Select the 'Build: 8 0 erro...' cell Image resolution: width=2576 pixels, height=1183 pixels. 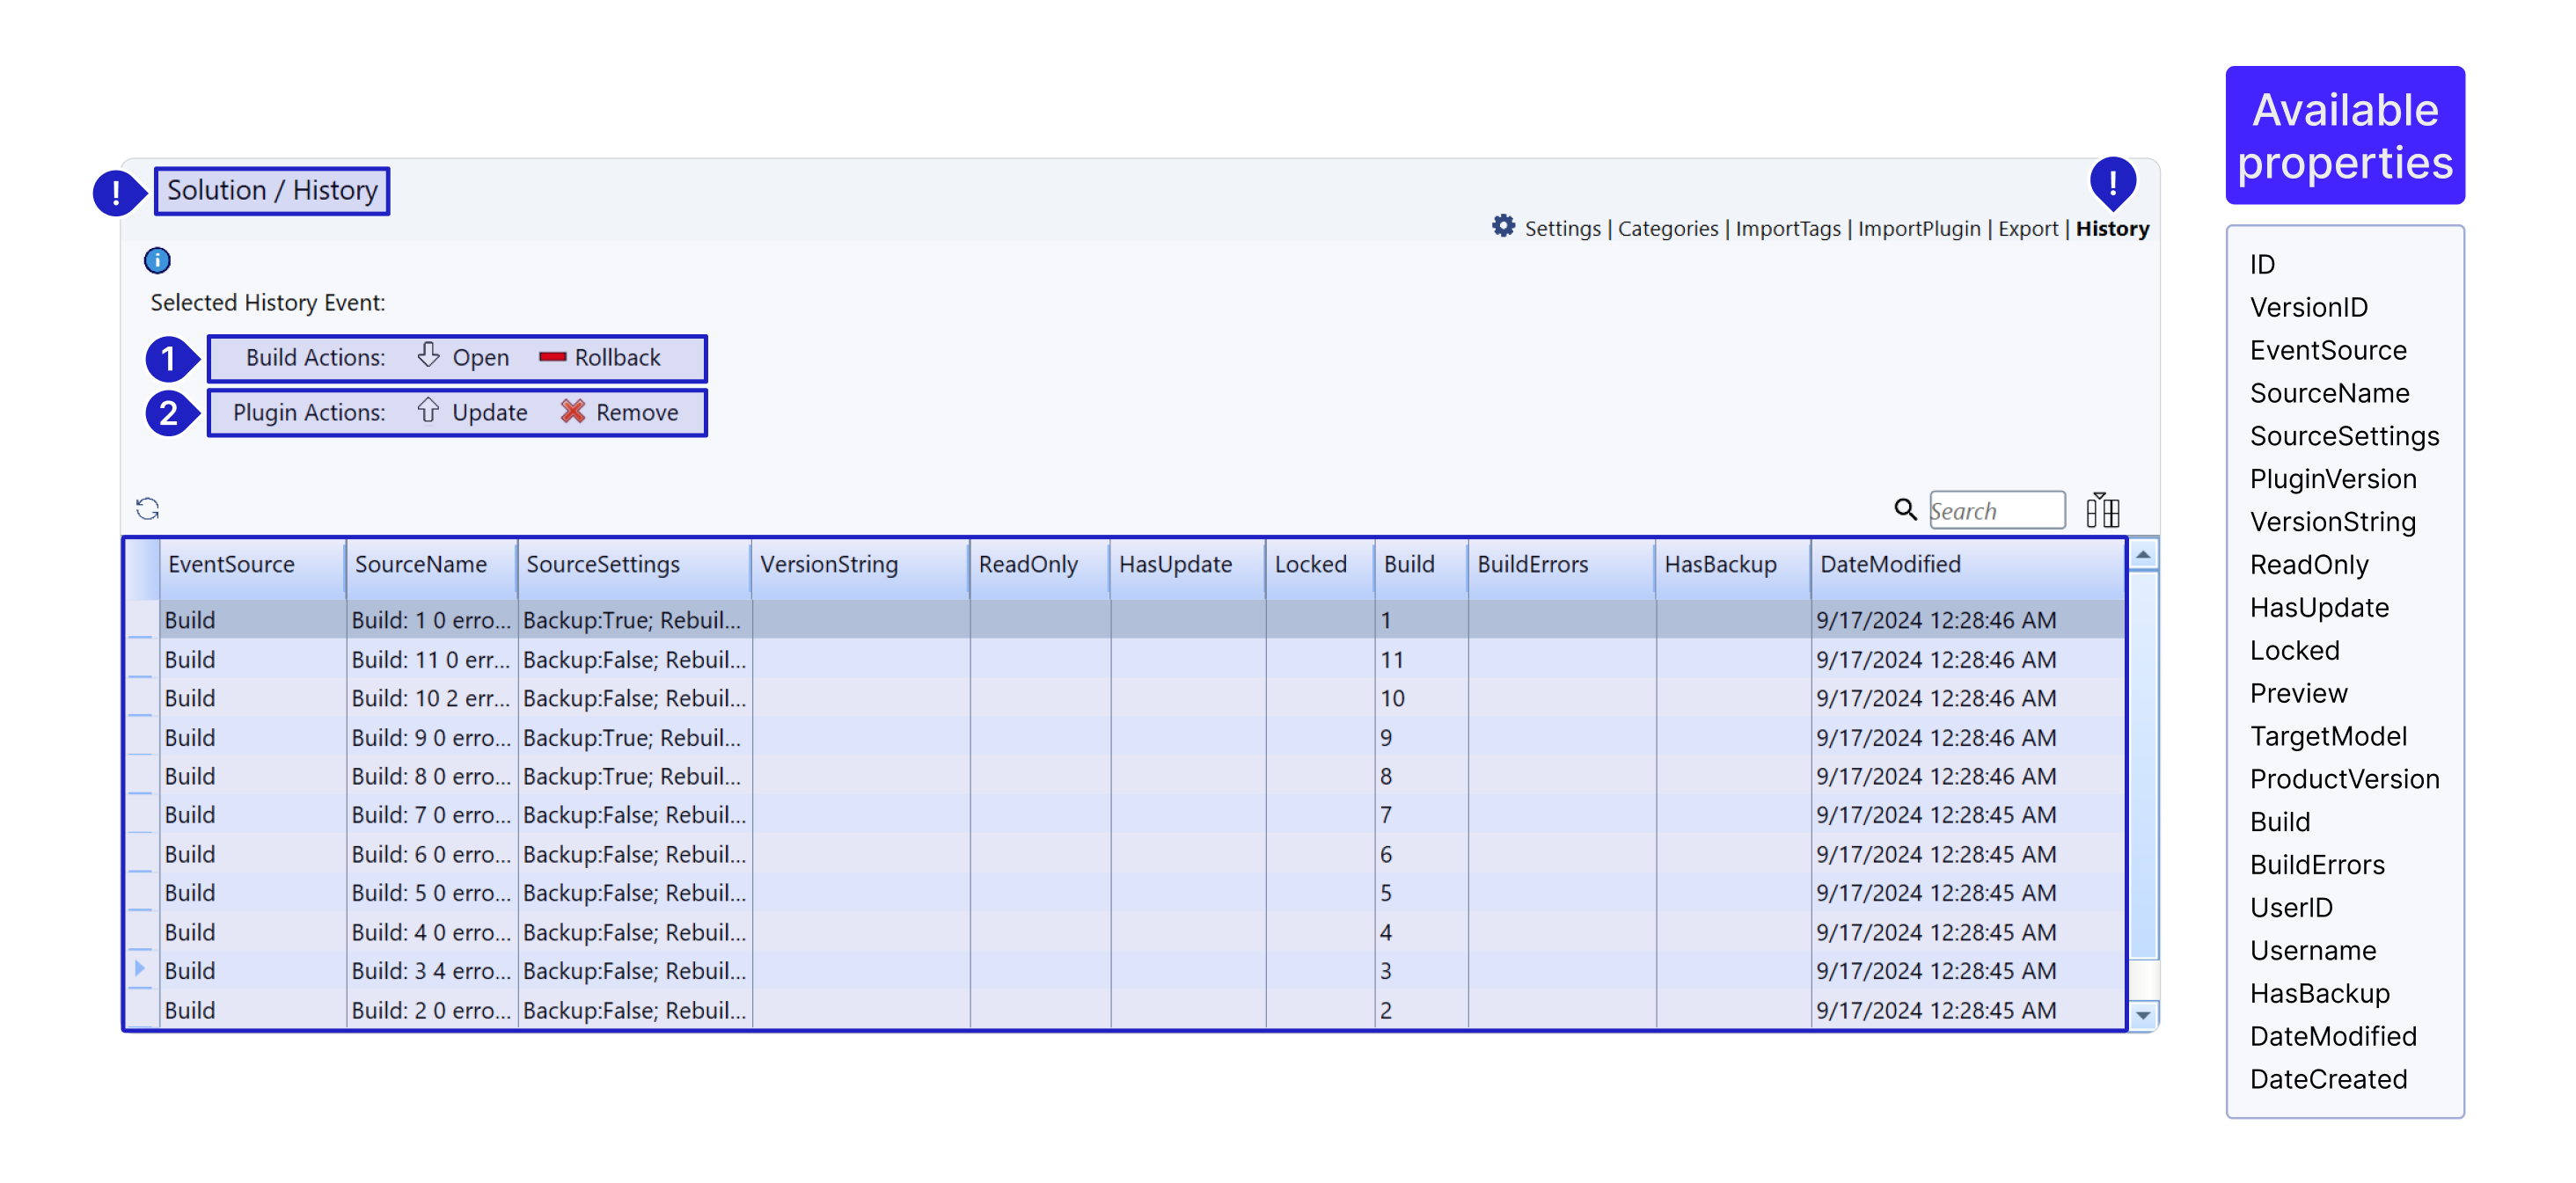[x=432, y=776]
